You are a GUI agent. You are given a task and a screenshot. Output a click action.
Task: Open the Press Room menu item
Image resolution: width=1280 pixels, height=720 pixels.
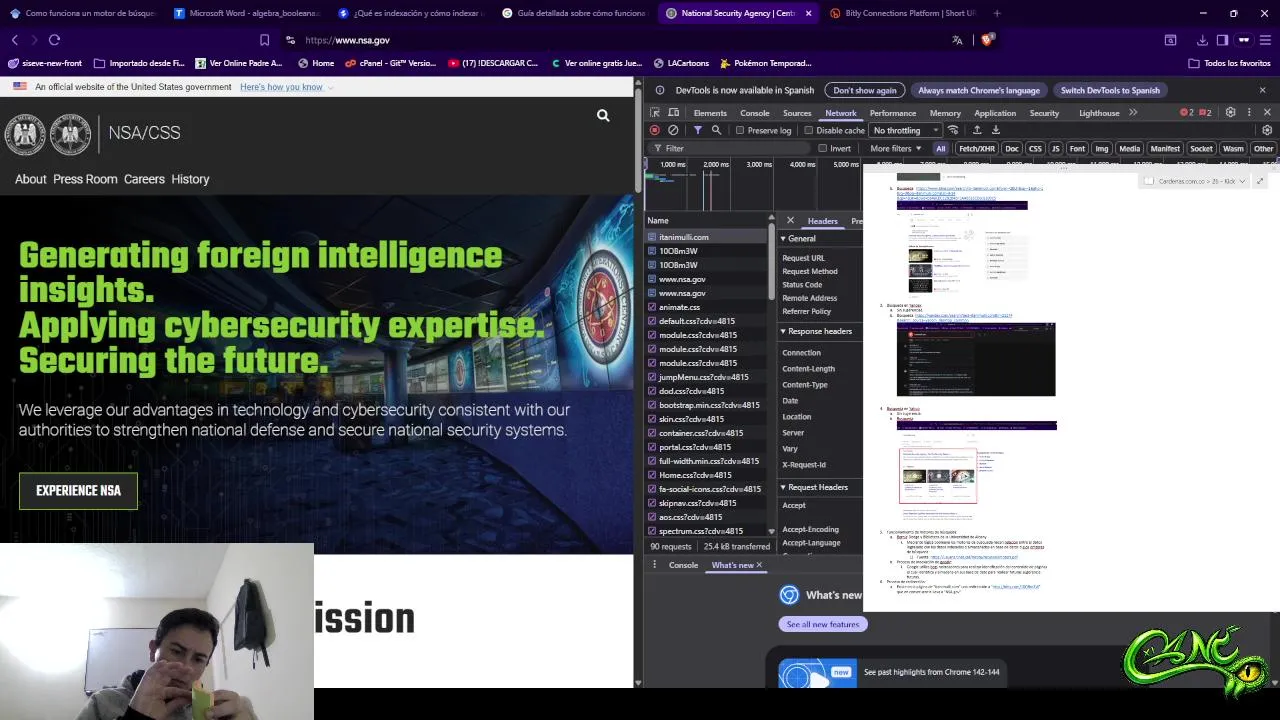click(85, 179)
